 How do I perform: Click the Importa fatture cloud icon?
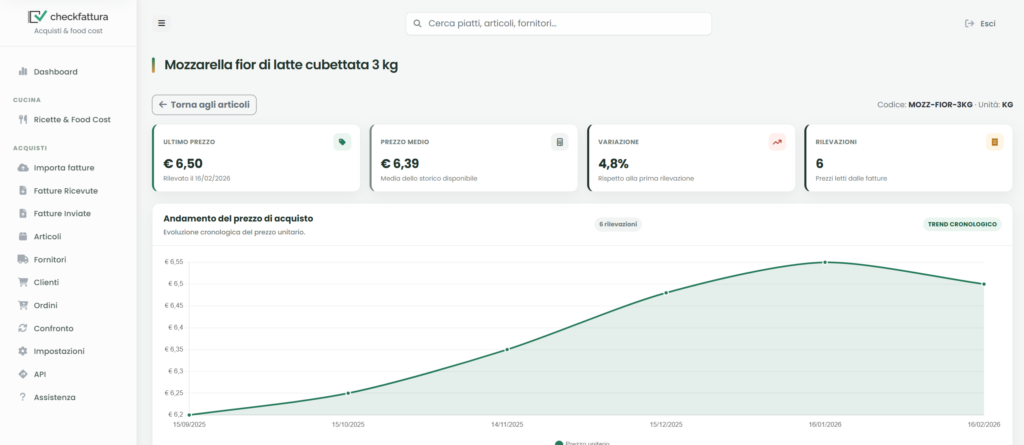(x=23, y=168)
